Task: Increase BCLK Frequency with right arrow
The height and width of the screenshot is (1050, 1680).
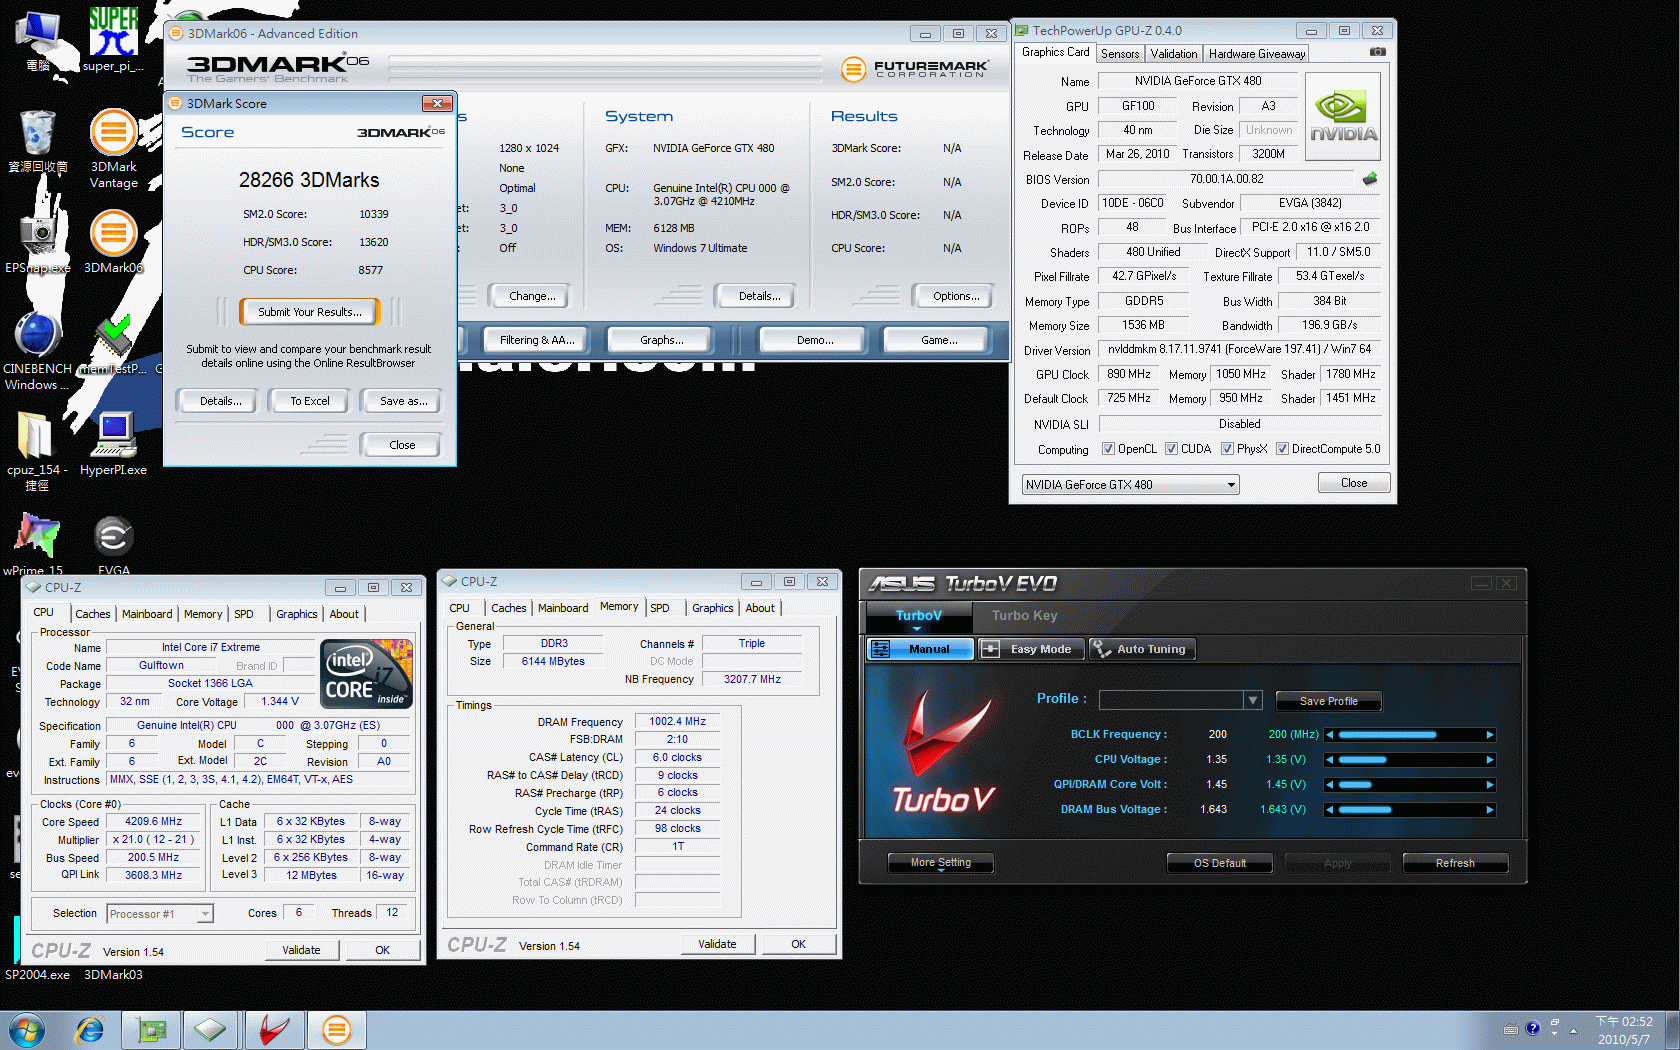Action: pos(1490,735)
